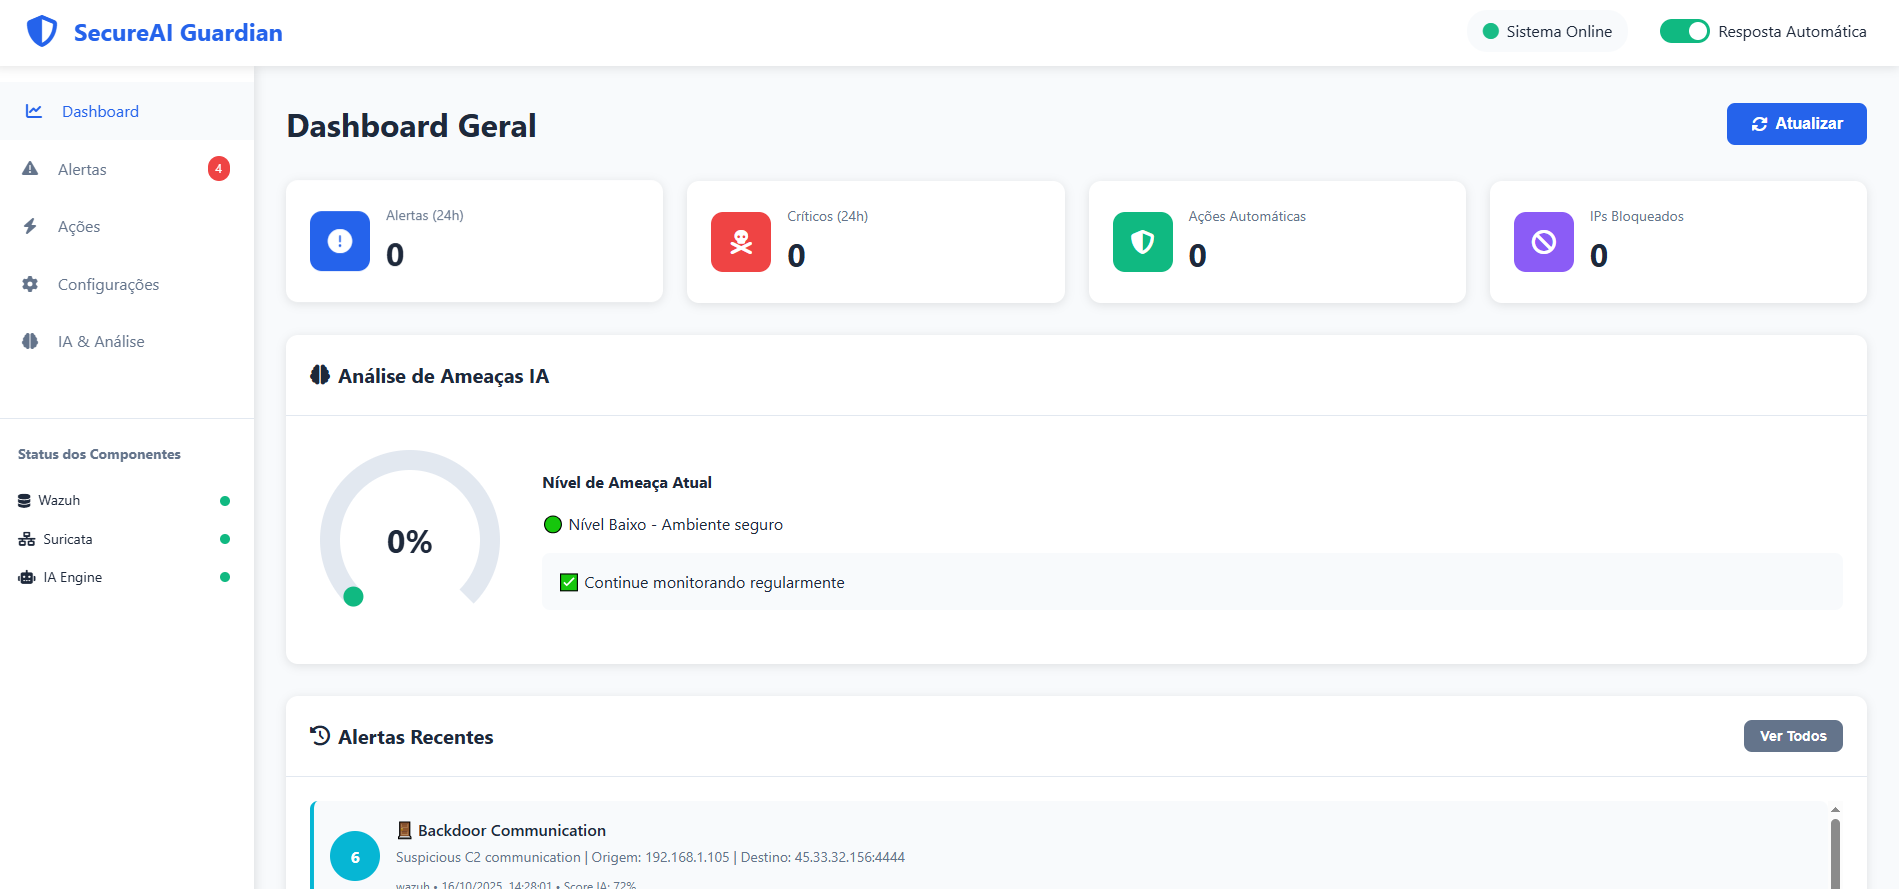1899x889 pixels.
Task: Click the Ações Automáticas card value 0
Action: pyautogui.click(x=1198, y=256)
